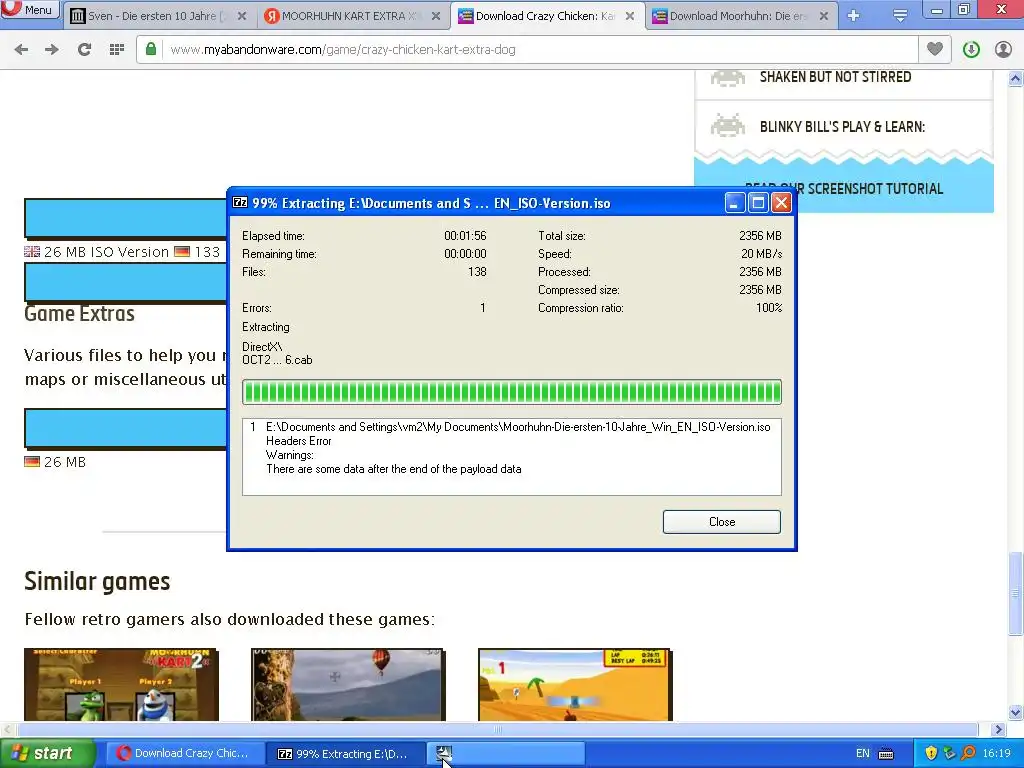Click the orange magnifier tray icon
Screen dimensions: 1024x768
tap(968, 753)
